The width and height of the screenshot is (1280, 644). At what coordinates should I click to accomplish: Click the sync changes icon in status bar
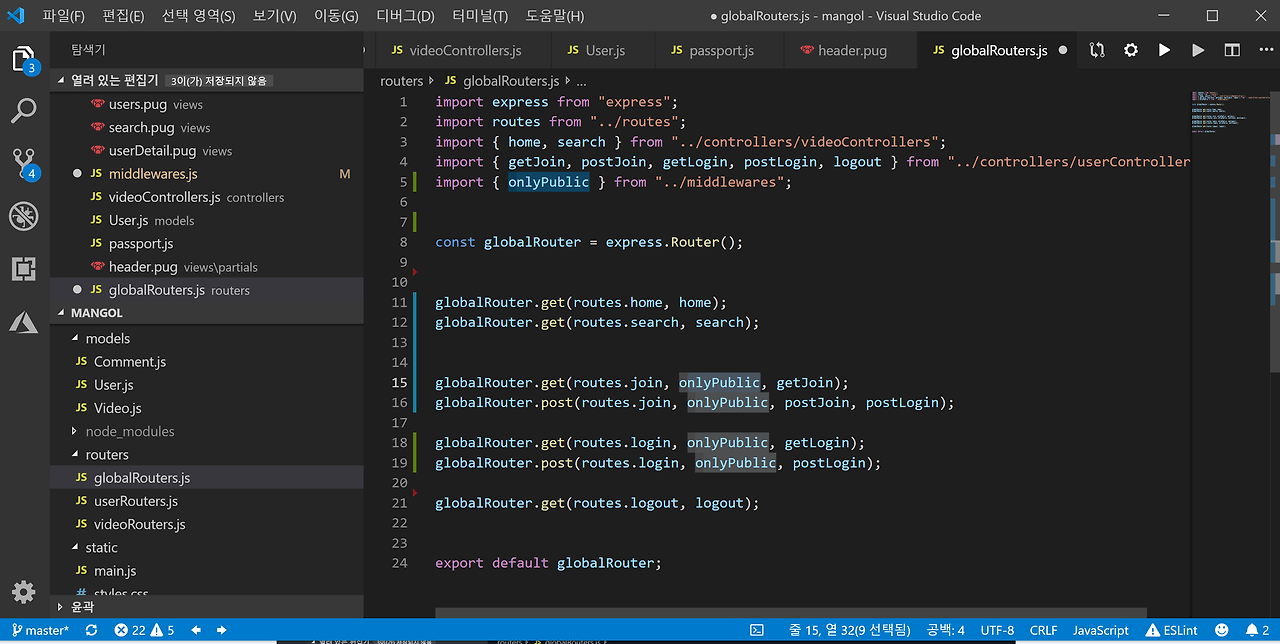[x=91, y=630]
